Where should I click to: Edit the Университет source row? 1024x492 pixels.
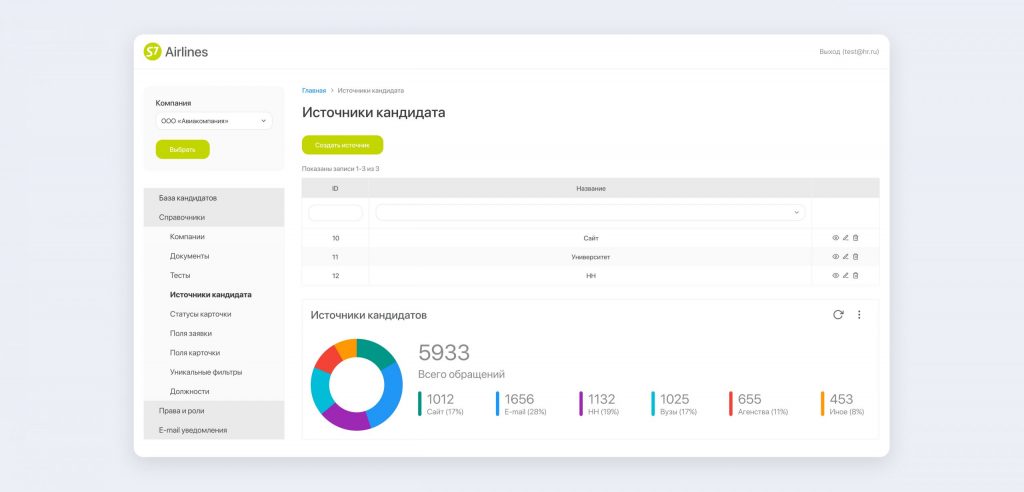coord(846,257)
